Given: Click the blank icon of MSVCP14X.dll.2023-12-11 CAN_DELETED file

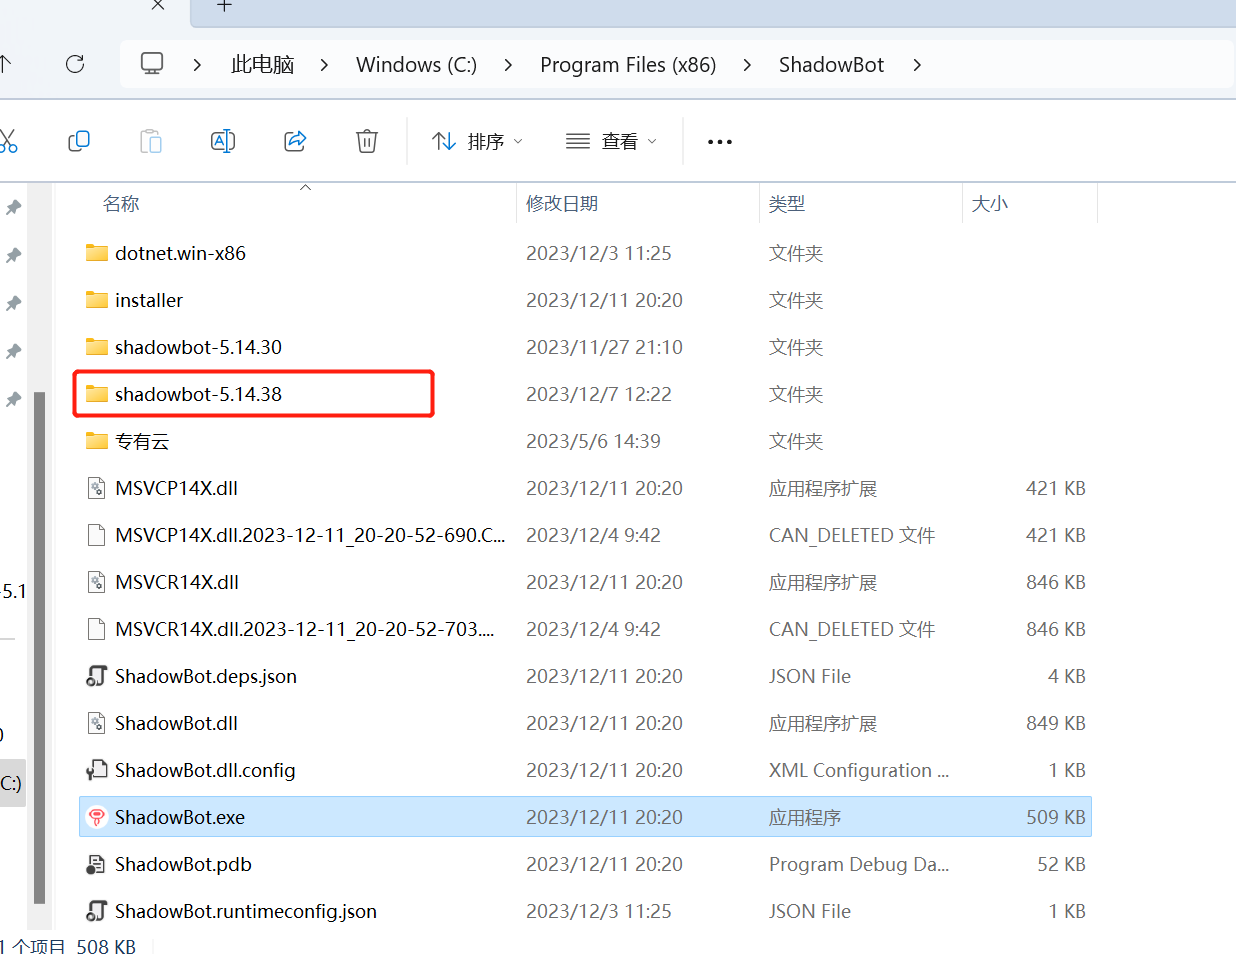Looking at the screenshot, I should (97, 535).
